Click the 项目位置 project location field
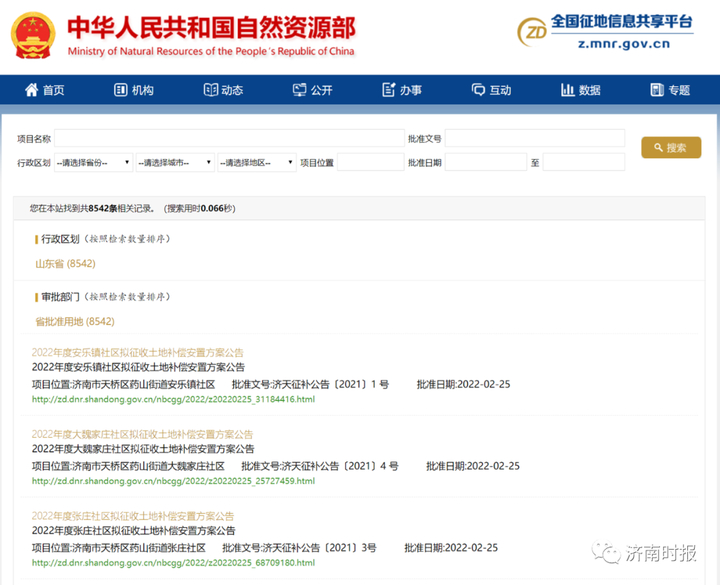 (369, 162)
